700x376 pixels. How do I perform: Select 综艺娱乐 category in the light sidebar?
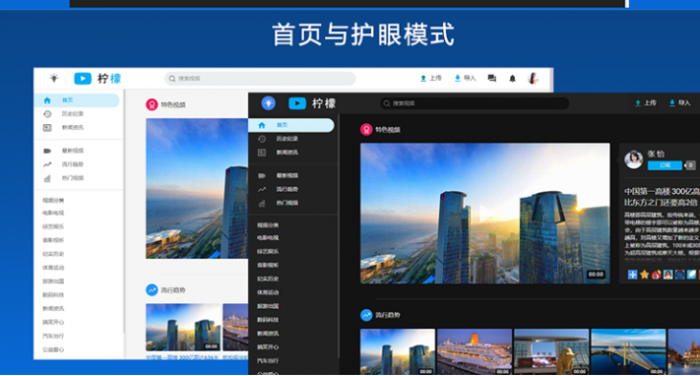click(53, 227)
